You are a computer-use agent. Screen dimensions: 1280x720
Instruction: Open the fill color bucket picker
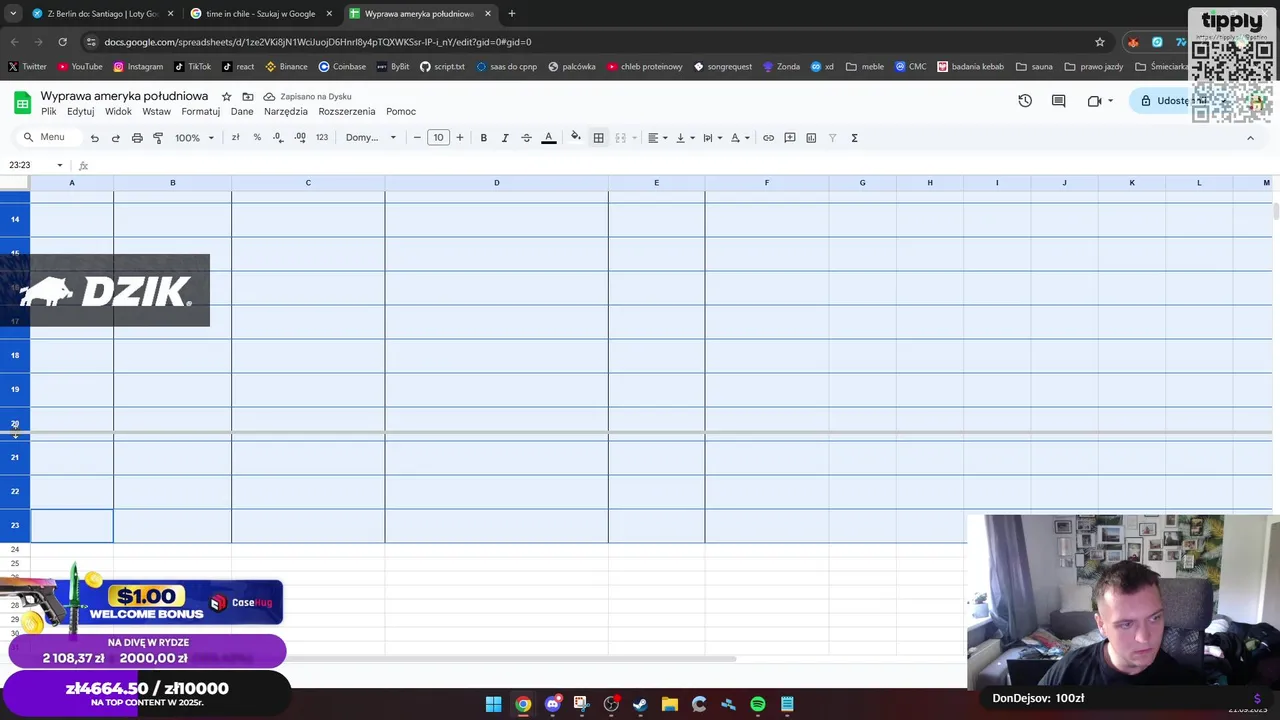coord(575,138)
